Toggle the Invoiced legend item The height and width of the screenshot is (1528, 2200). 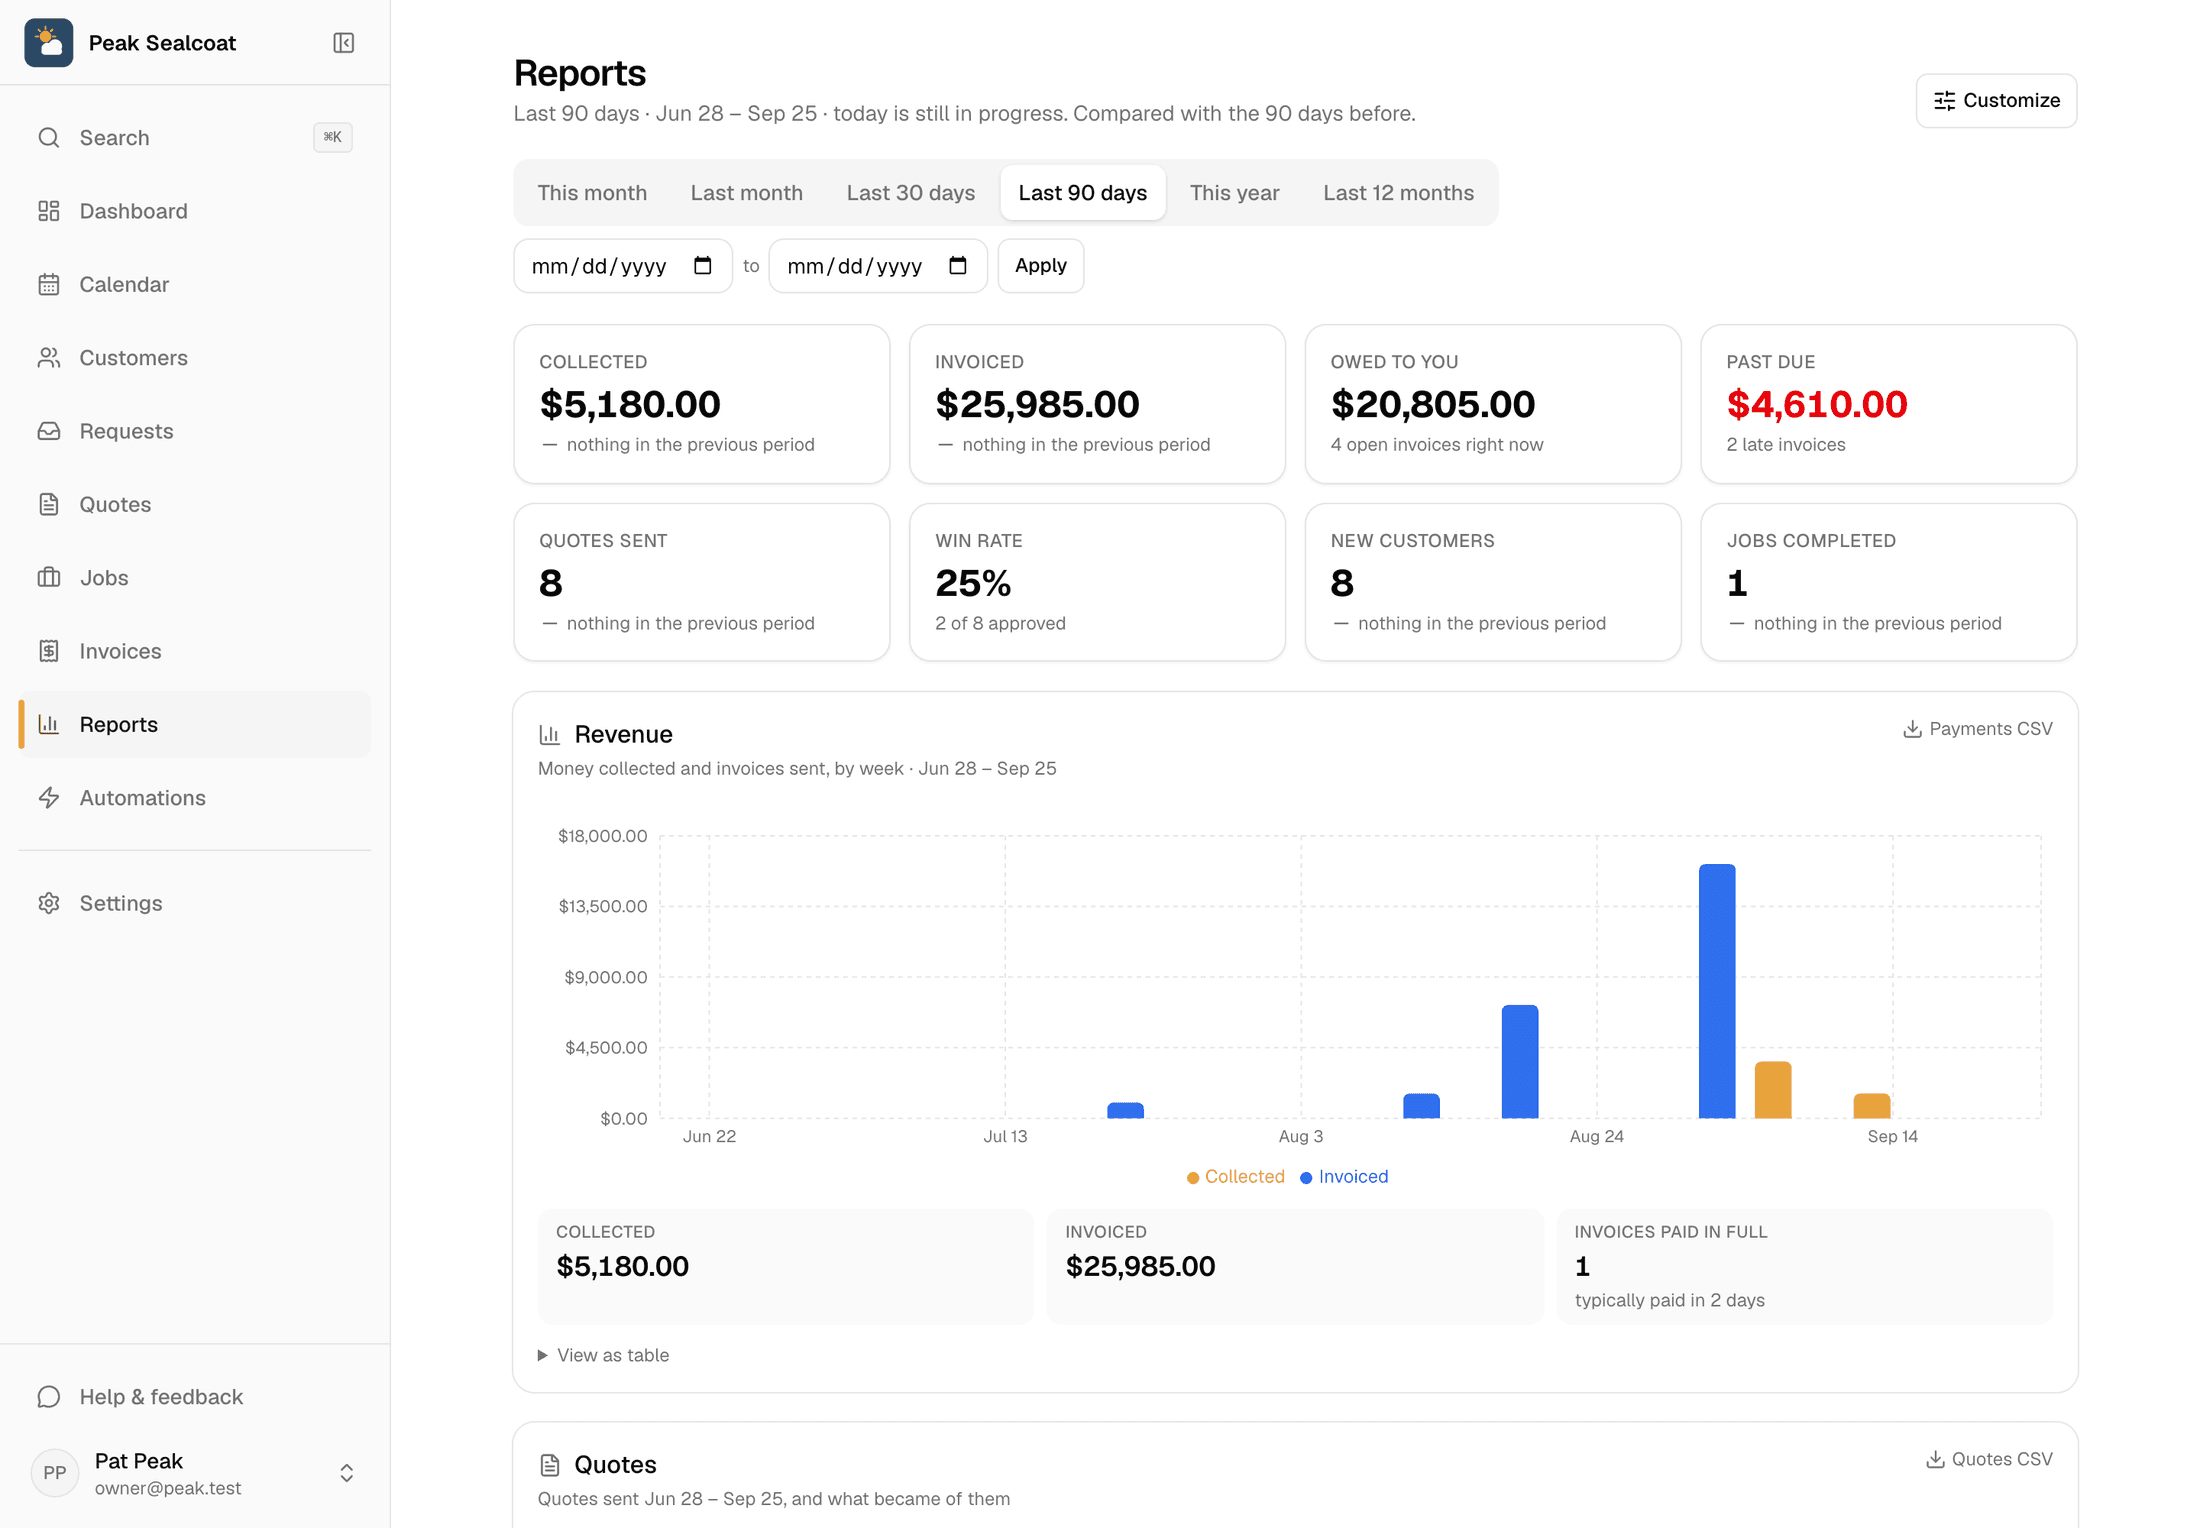point(1344,1177)
